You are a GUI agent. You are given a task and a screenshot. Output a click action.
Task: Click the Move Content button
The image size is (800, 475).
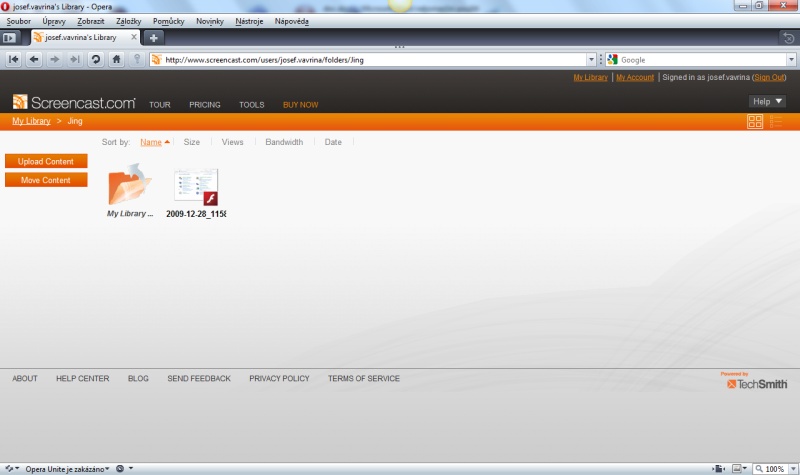click(46, 180)
